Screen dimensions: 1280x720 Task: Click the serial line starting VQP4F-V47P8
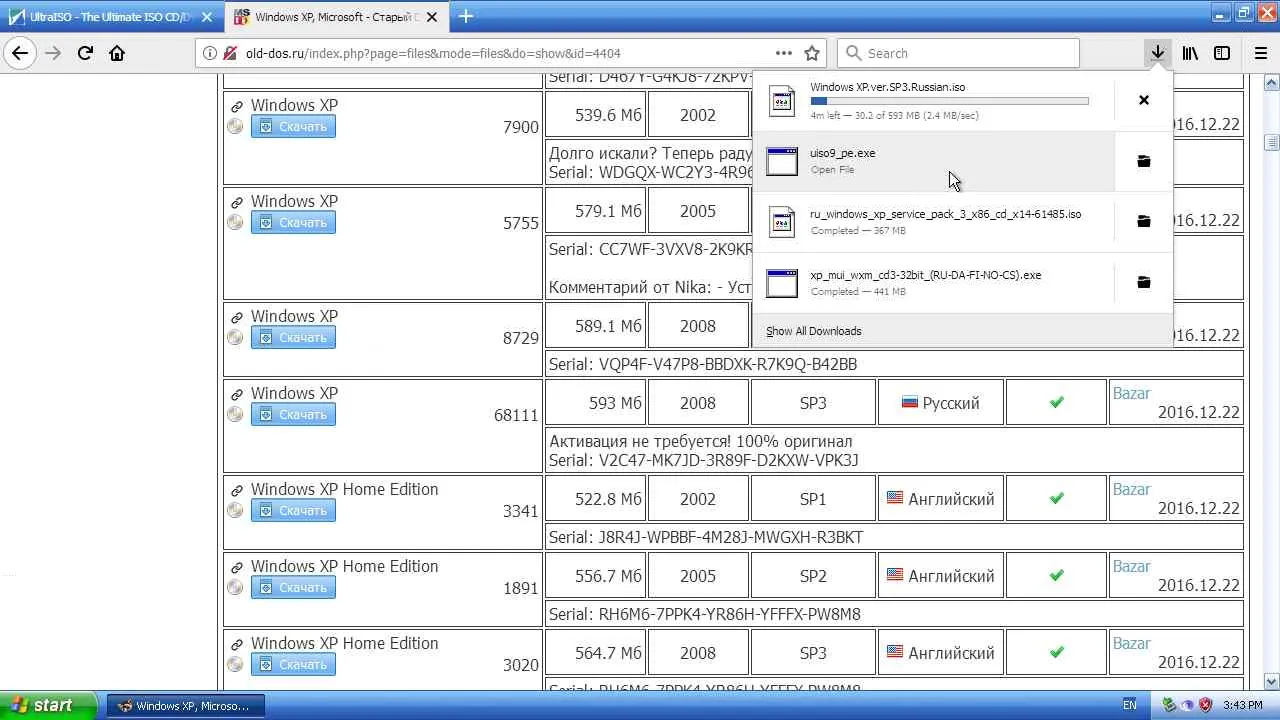[x=703, y=364]
